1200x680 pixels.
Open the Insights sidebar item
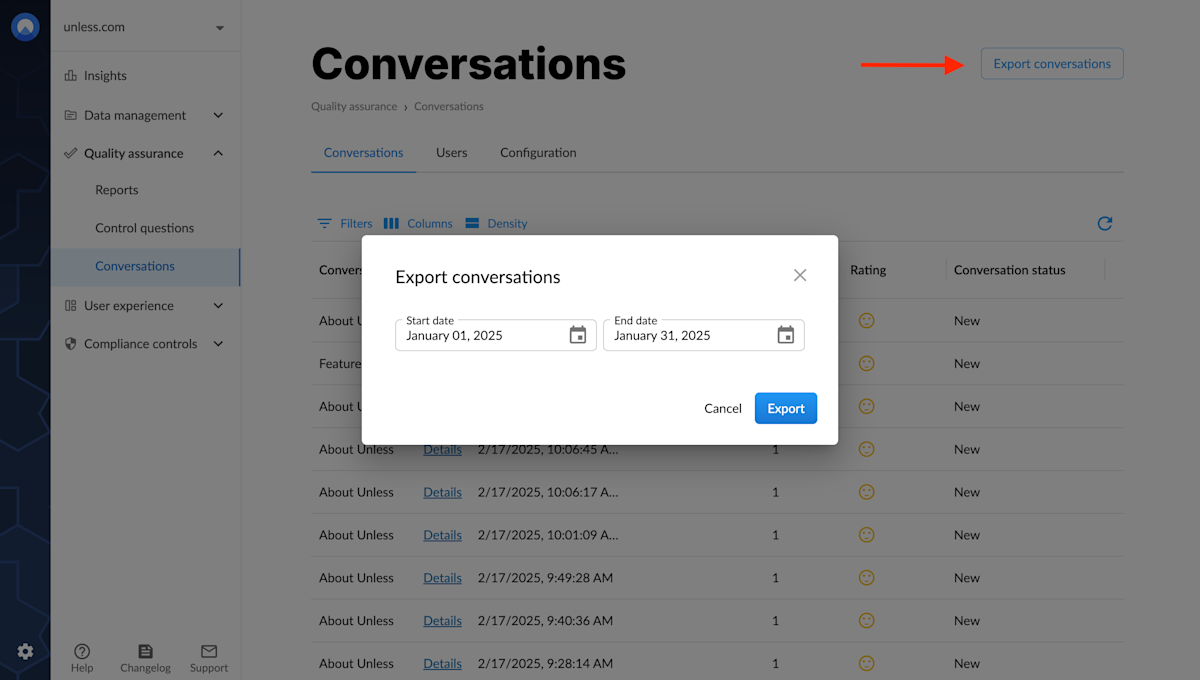coord(103,75)
